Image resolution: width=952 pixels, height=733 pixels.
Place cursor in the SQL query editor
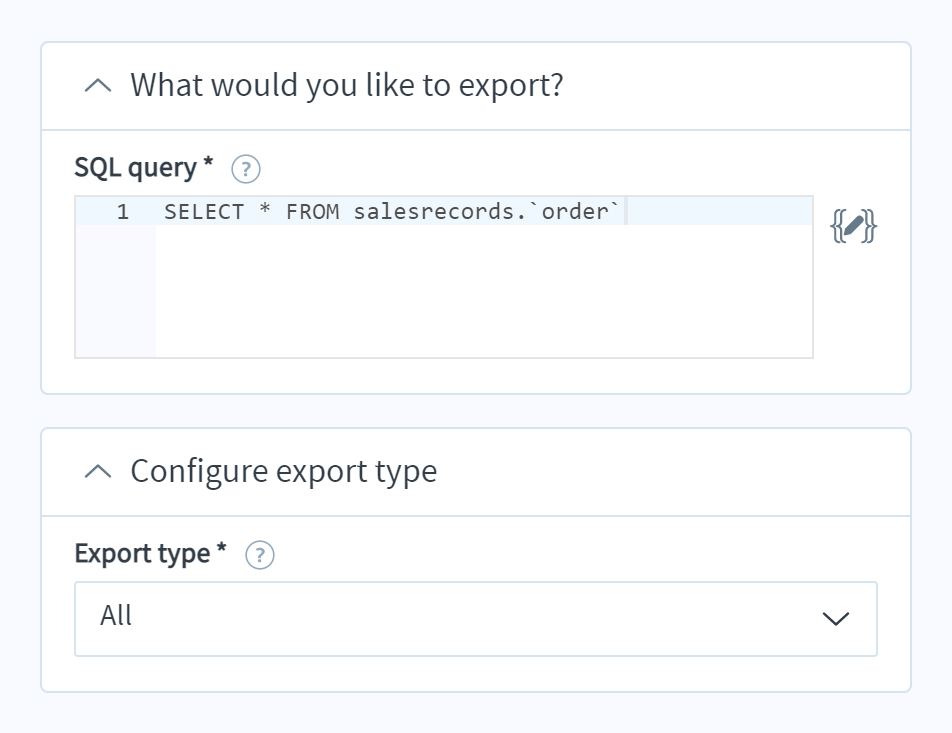pyautogui.click(x=450, y=280)
